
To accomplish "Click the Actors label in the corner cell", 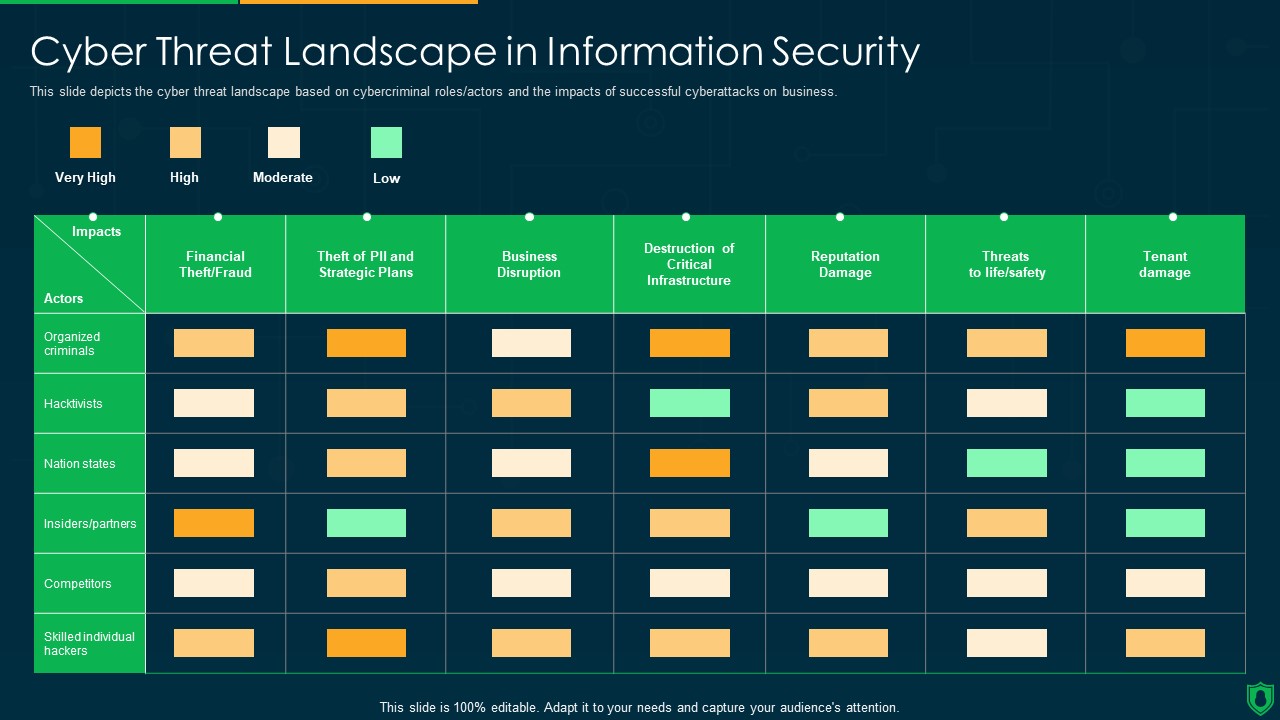I will (x=63, y=298).
